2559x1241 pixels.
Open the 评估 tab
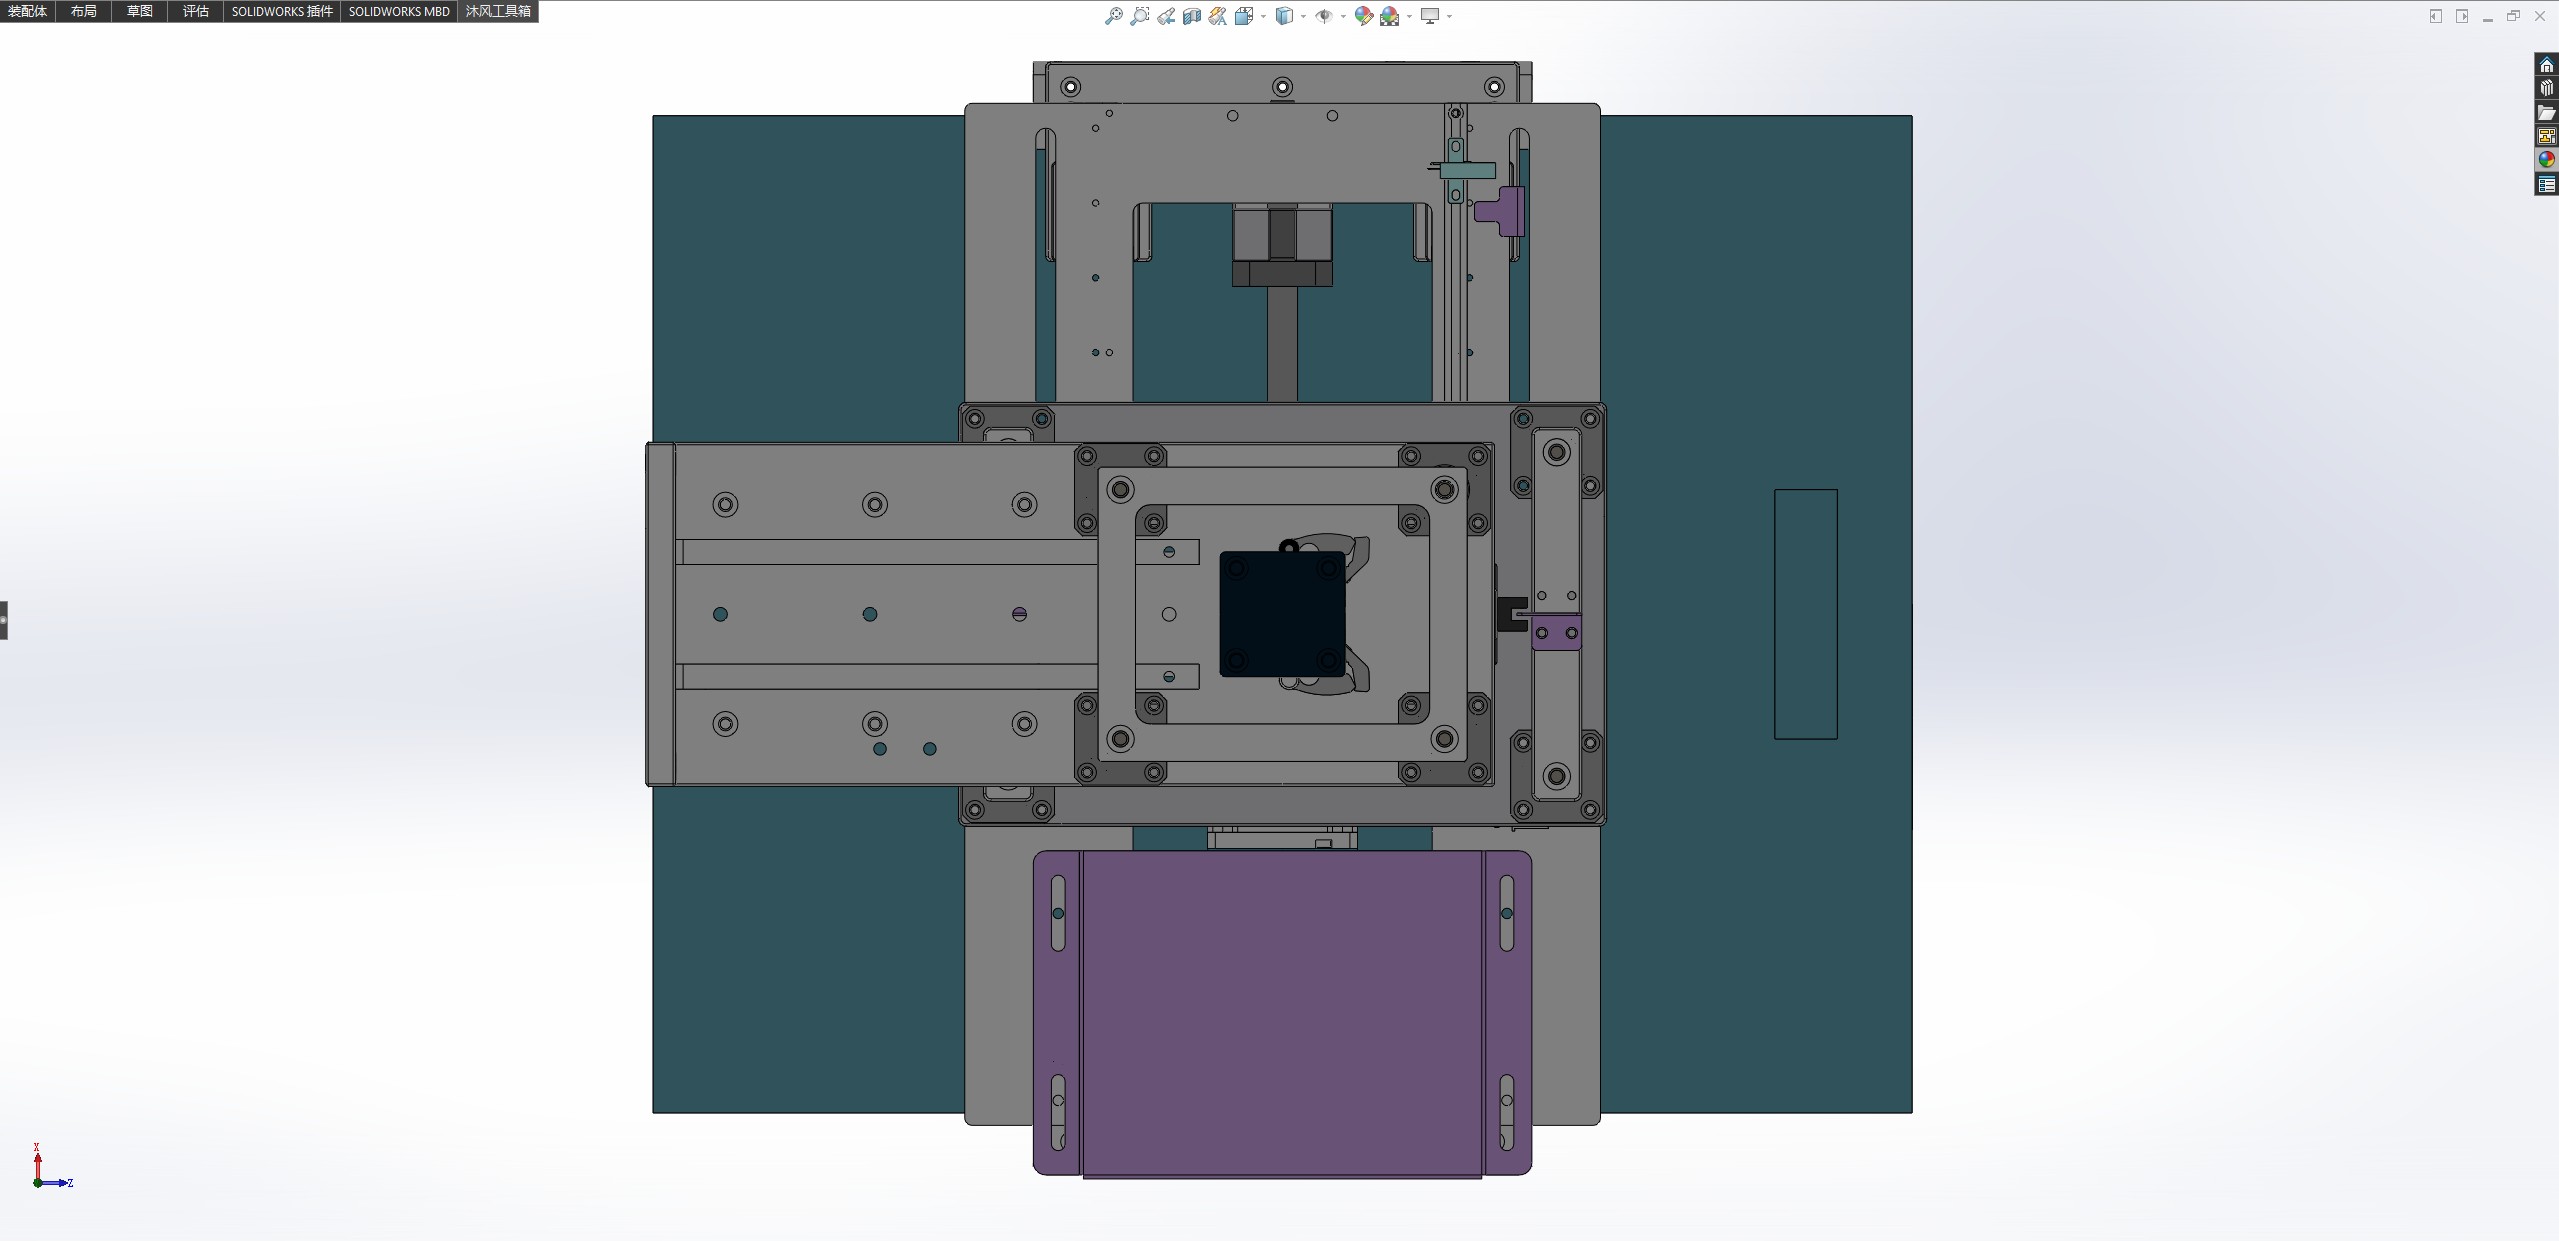pos(195,11)
